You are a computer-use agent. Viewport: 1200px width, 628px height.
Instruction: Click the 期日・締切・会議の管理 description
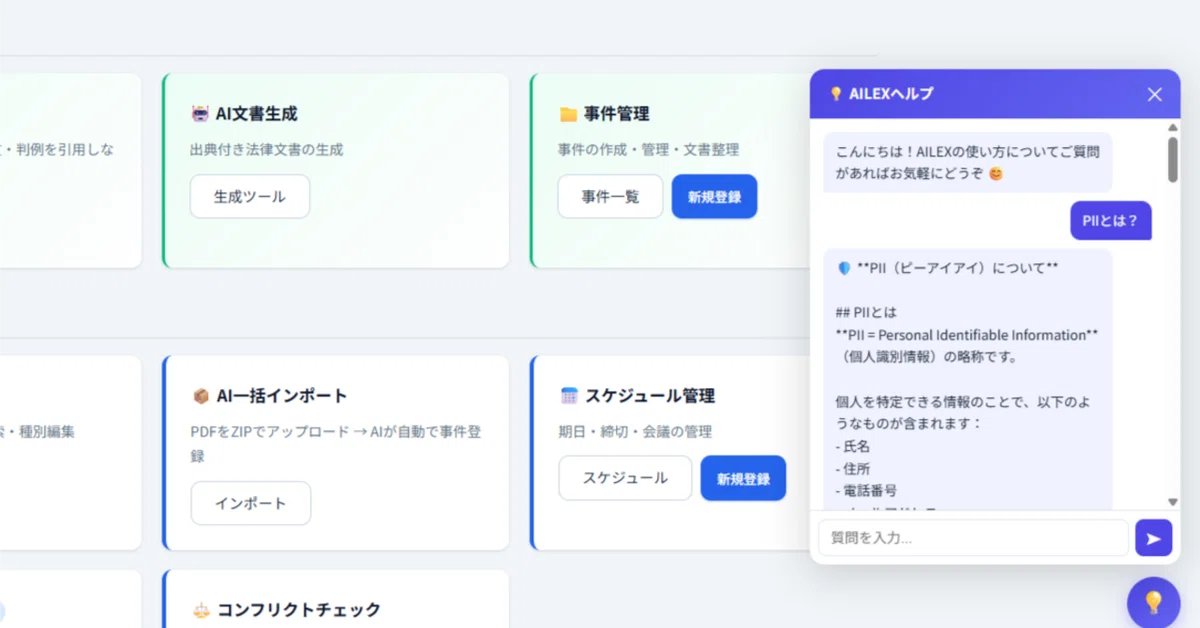pyautogui.click(x=635, y=432)
